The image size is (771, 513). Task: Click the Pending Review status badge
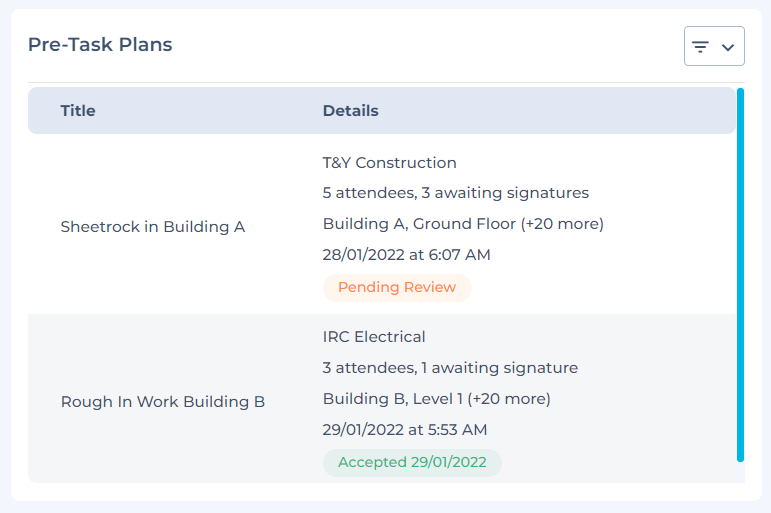397,288
